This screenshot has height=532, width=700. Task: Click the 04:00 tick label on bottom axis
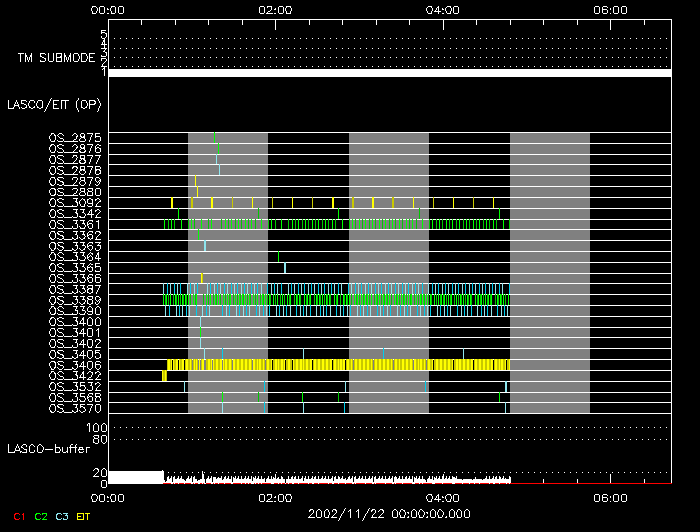coord(442,497)
